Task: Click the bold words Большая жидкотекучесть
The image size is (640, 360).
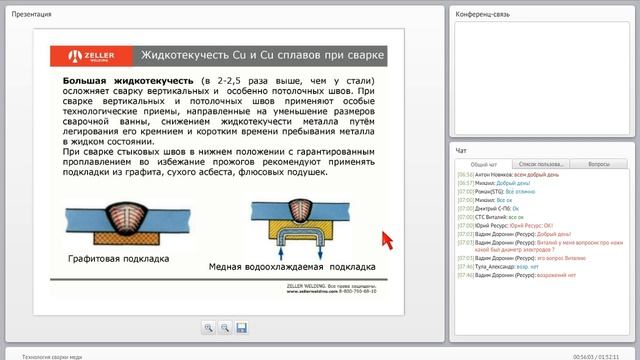Action: point(128,81)
